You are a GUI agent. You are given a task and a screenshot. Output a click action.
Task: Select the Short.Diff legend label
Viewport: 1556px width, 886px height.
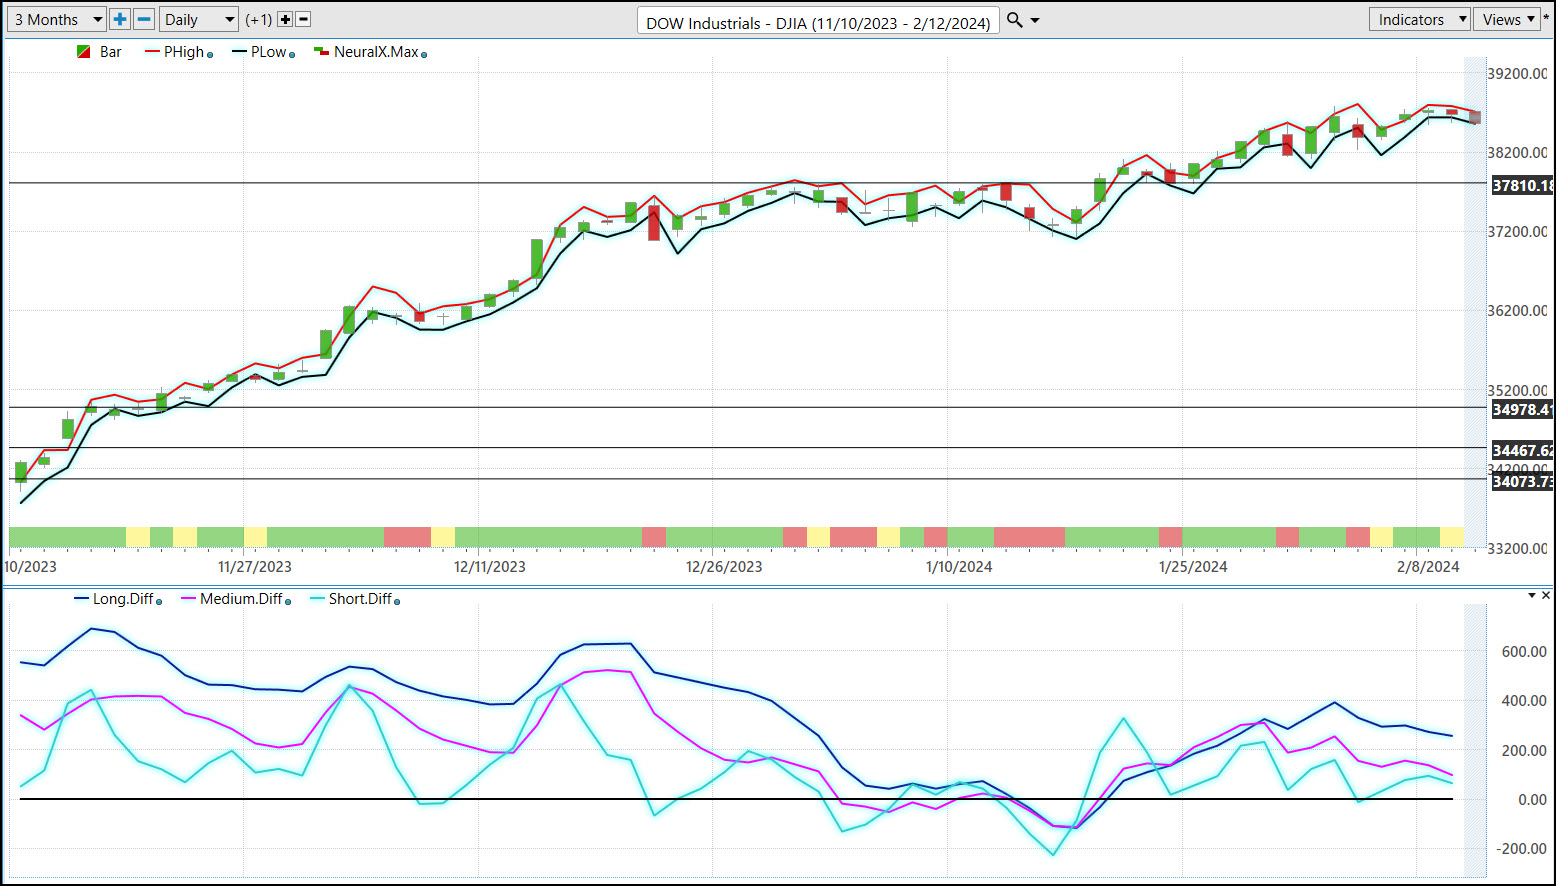pyautogui.click(x=360, y=599)
